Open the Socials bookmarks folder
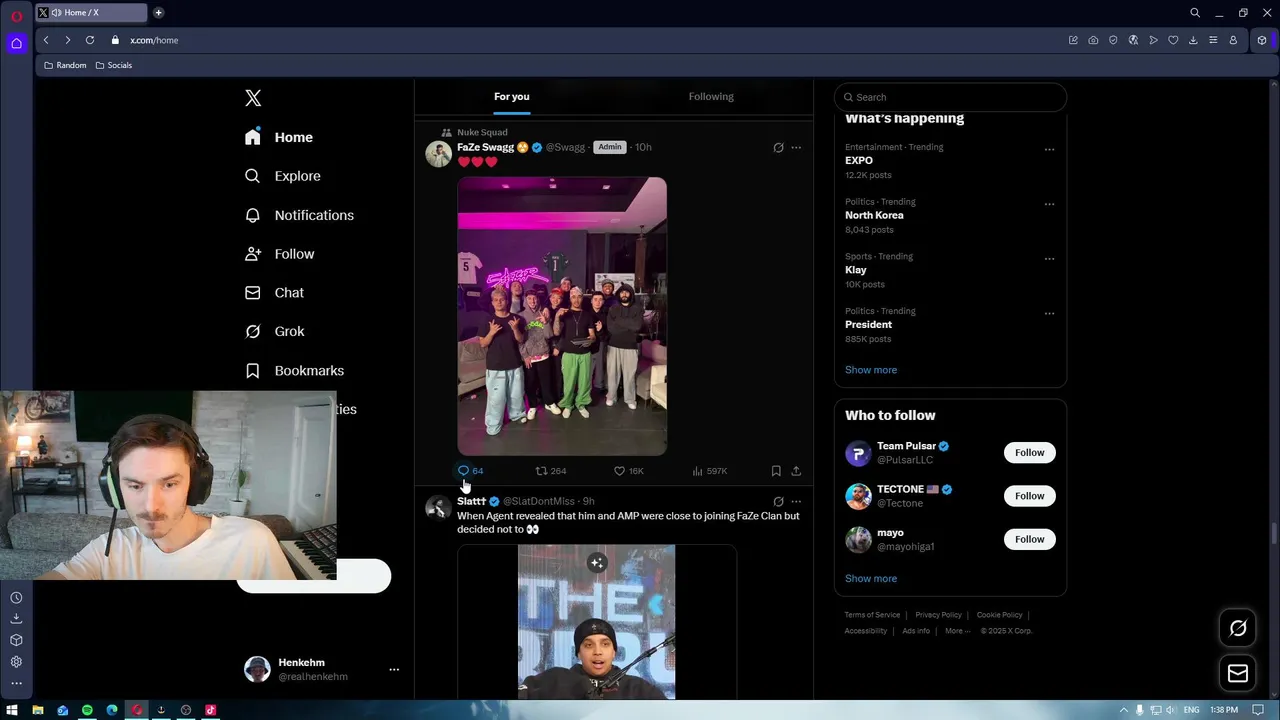This screenshot has height=720, width=1280. tap(113, 65)
